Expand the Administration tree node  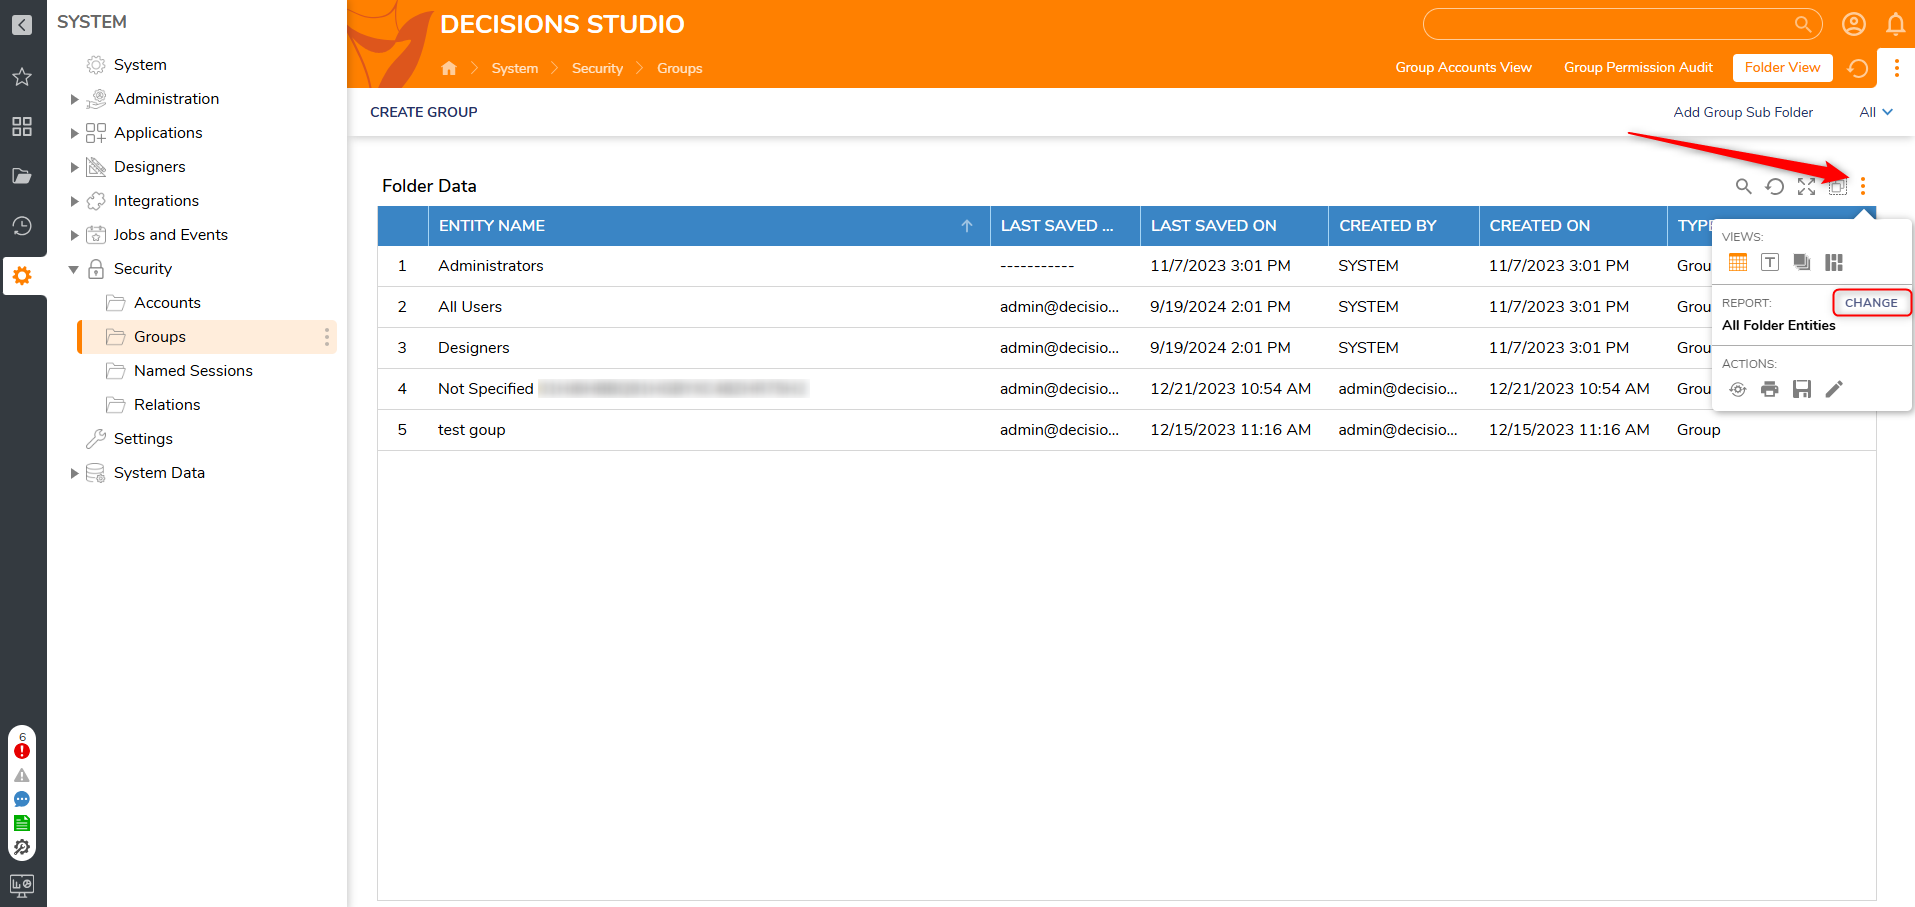point(74,99)
